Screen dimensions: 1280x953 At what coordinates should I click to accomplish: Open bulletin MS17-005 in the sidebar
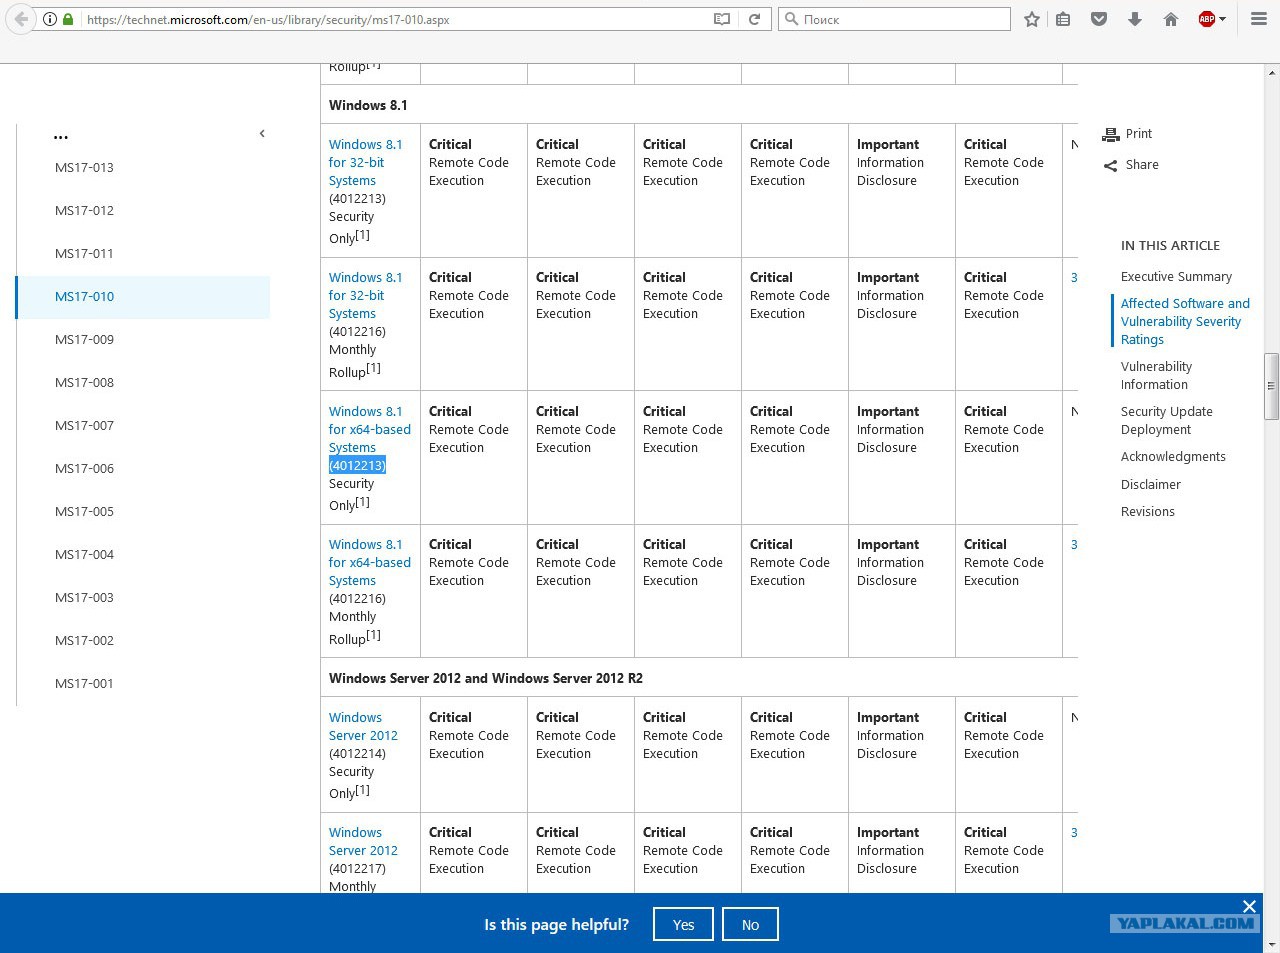[x=84, y=511]
